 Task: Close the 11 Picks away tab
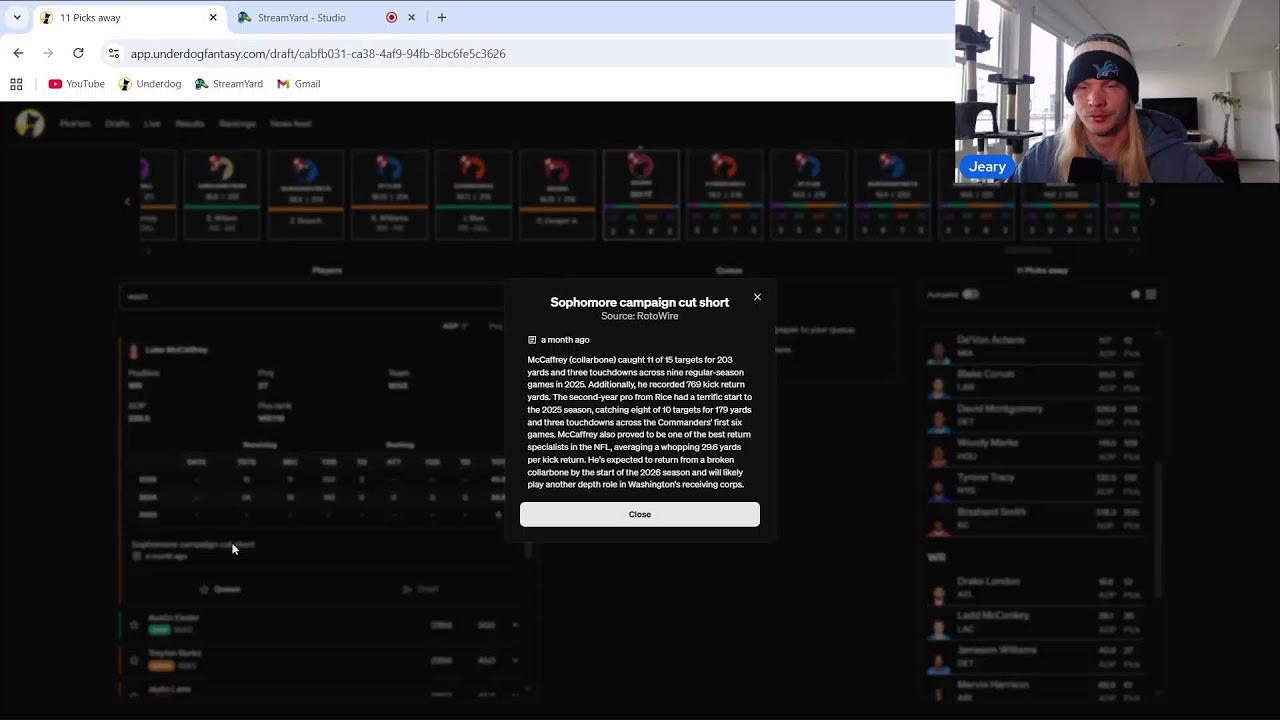coord(213,17)
